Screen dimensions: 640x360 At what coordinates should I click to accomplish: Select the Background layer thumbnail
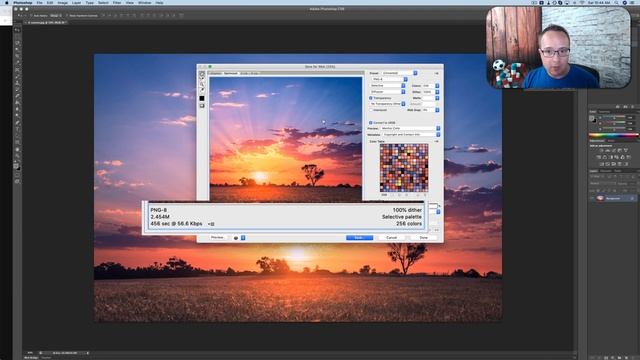[600, 198]
